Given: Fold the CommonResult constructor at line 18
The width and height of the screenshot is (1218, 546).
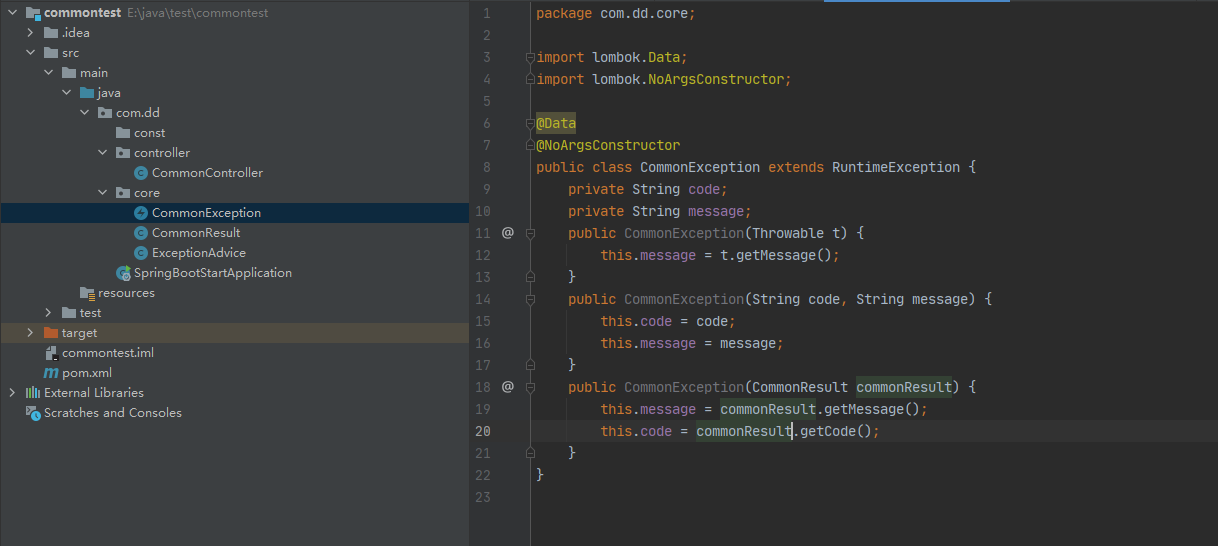Looking at the screenshot, I should click(x=531, y=387).
